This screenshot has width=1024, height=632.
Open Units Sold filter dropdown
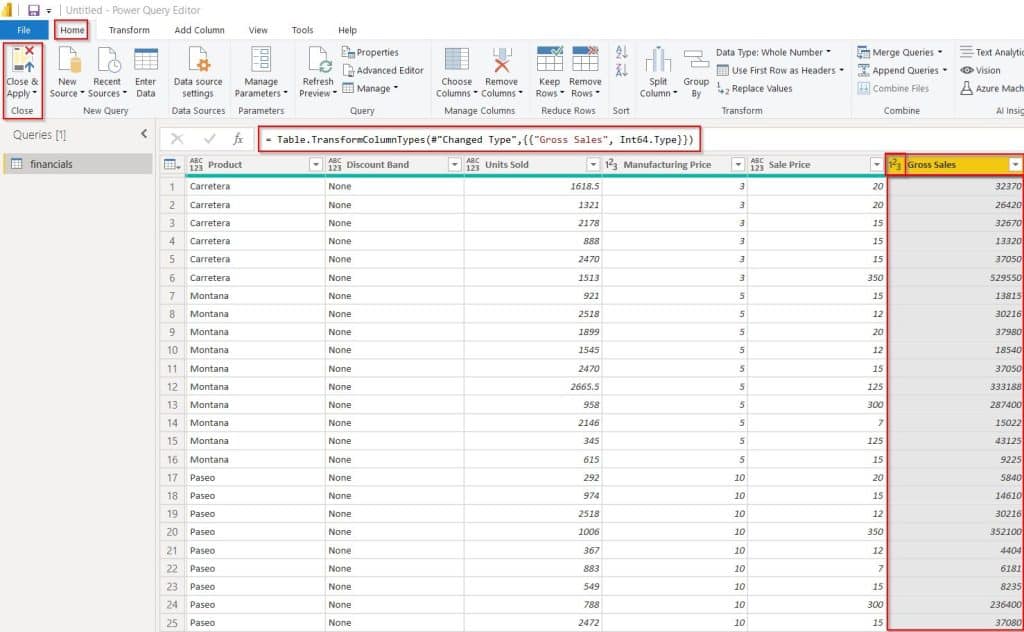click(593, 165)
